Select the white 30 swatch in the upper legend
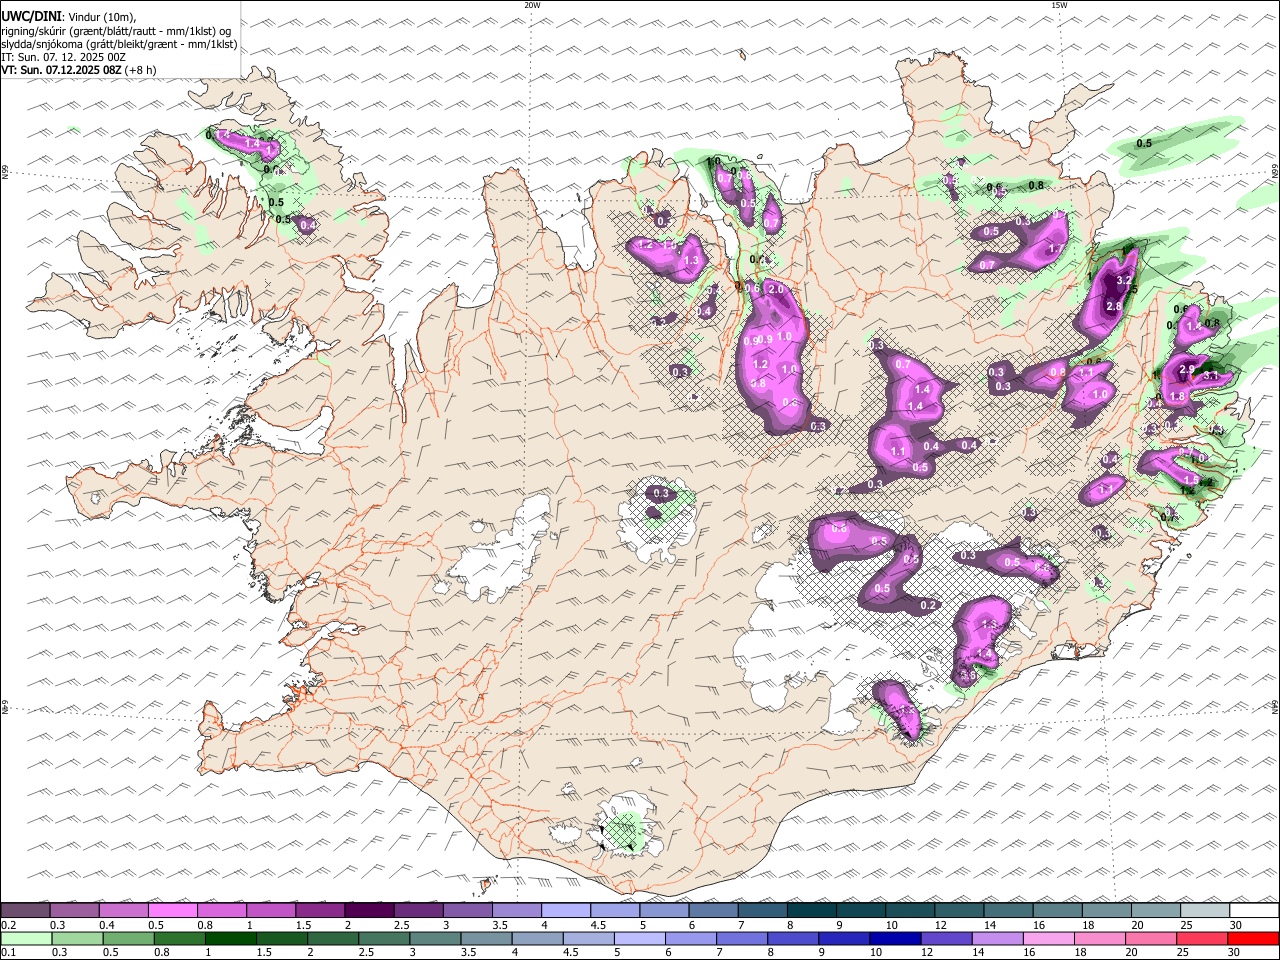Screen dimensions: 1280x960 pos(1253,910)
